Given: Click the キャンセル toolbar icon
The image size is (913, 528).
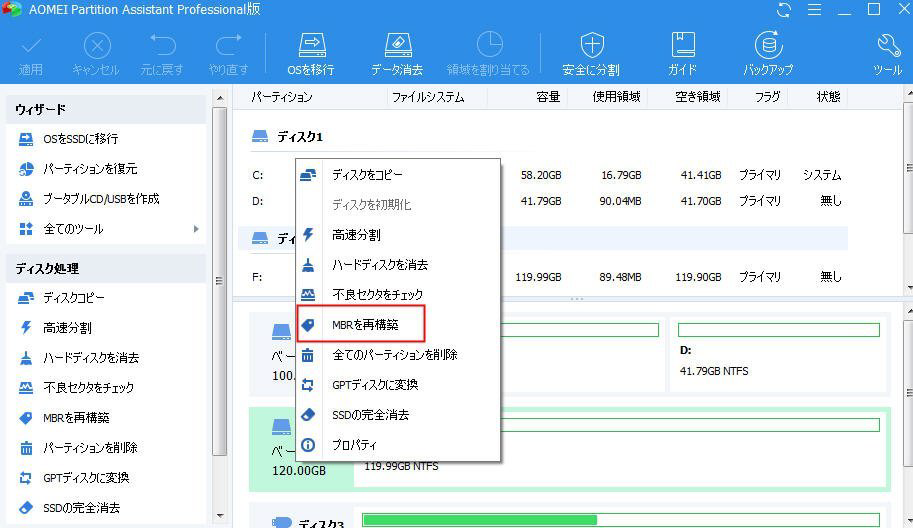Looking at the screenshot, I should click(96, 55).
